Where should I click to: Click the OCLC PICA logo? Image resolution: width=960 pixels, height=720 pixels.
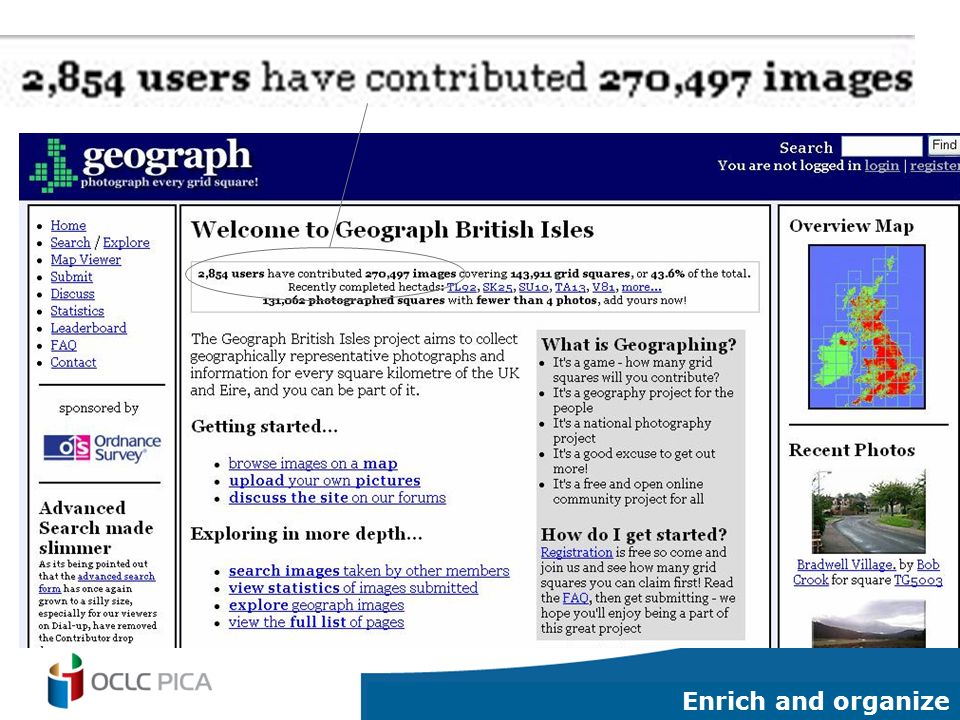pyautogui.click(x=130, y=681)
